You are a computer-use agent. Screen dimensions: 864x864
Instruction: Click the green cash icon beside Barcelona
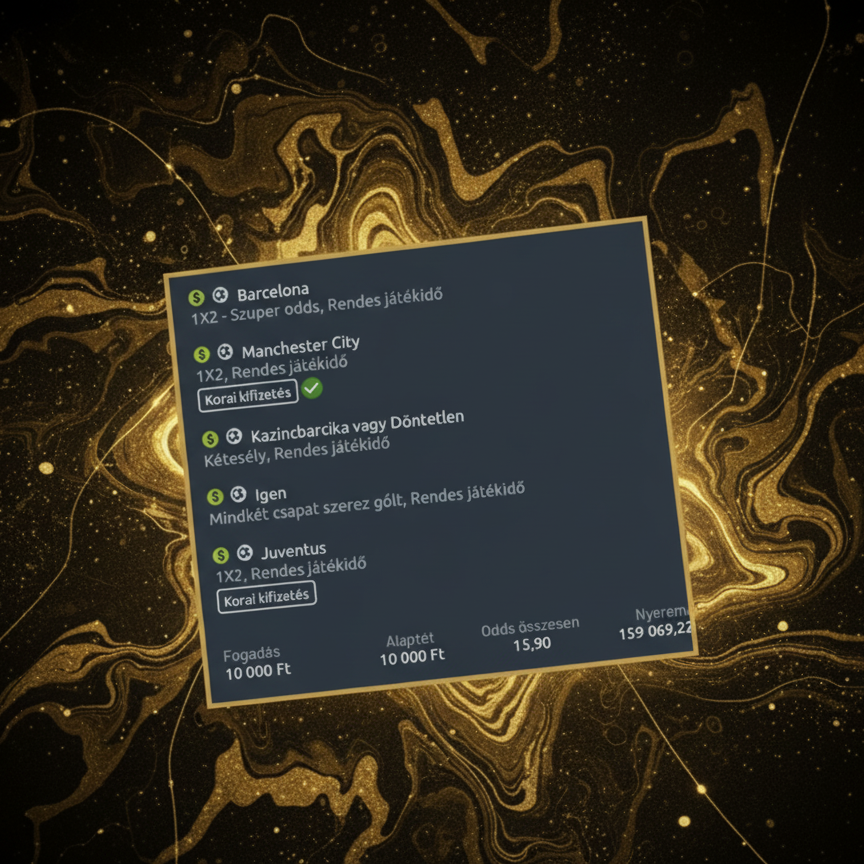[196, 298]
